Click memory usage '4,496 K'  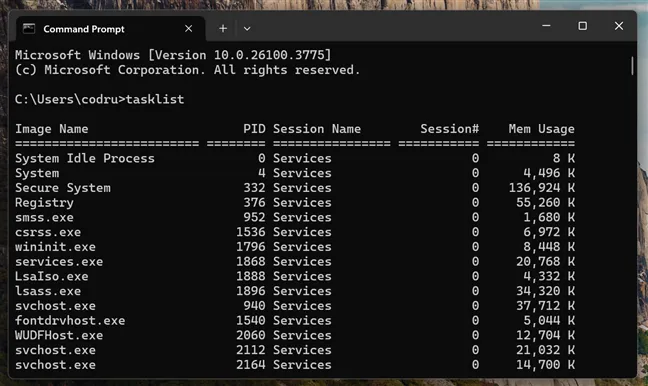pyautogui.click(x=549, y=173)
